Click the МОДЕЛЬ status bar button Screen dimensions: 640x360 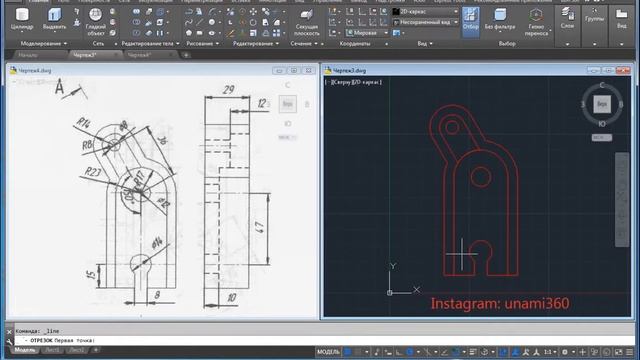(x=328, y=352)
